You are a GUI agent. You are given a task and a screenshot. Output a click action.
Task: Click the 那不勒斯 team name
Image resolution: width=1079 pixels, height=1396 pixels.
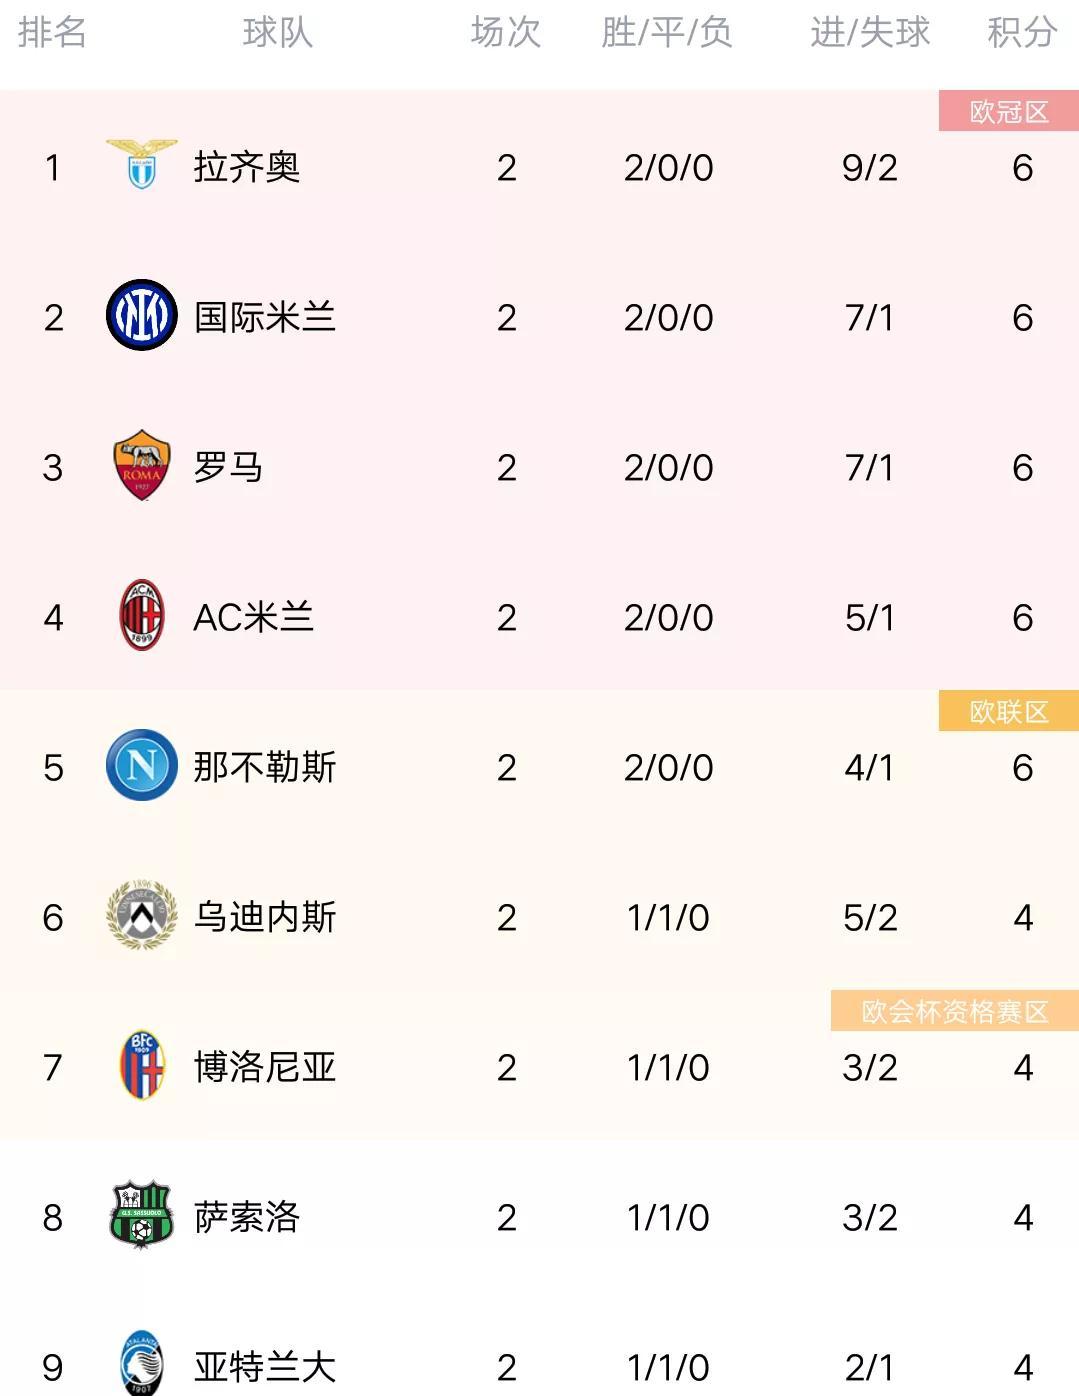pyautogui.click(x=265, y=767)
